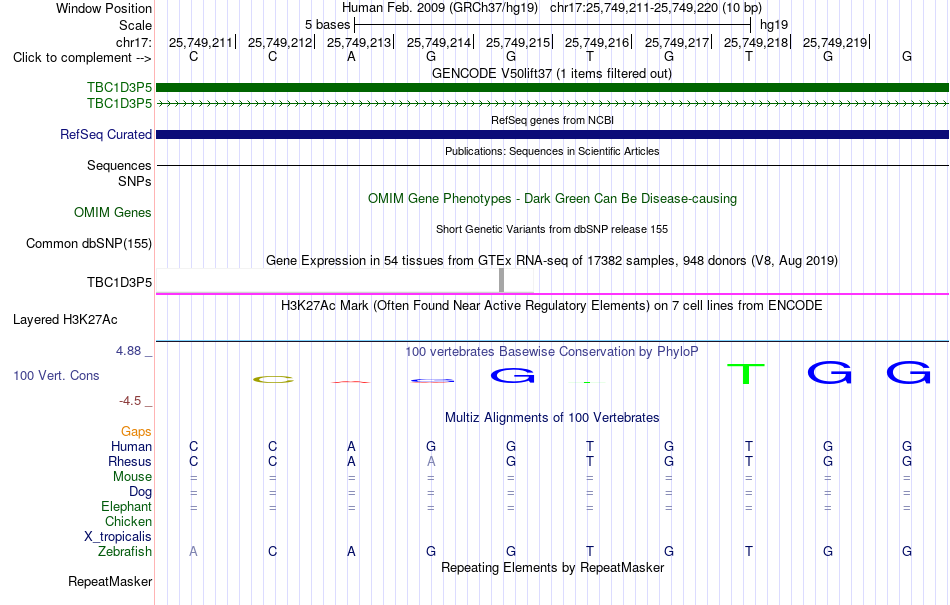Open Publications: Sequences in Scientific Articles title
950x605 pixels.
[552, 151]
